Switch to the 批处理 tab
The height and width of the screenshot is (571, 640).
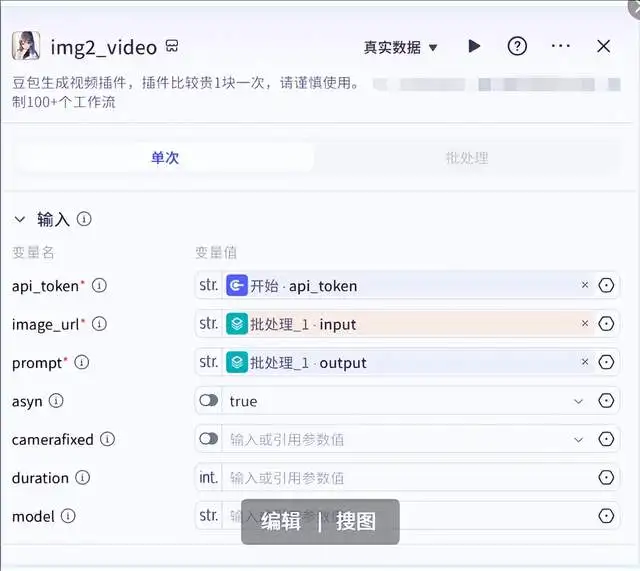click(x=467, y=158)
